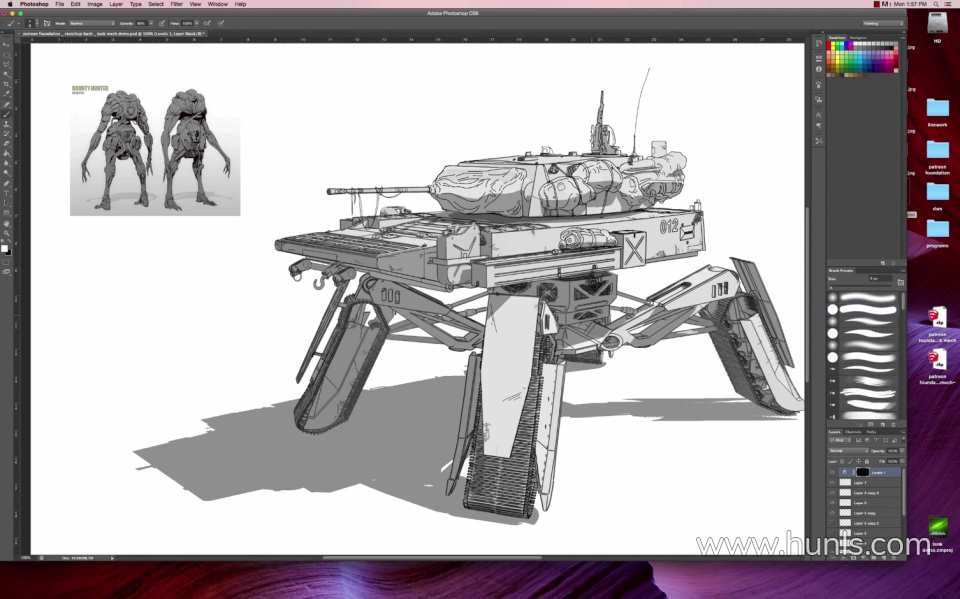Open the workspace switcher dropdown

[882, 23]
